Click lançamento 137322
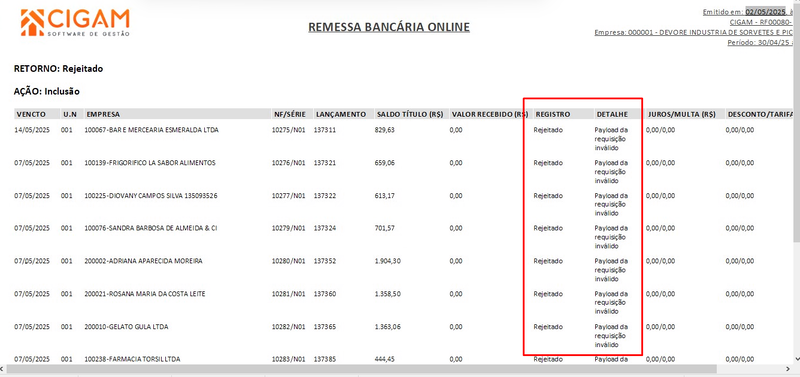This screenshot has width=800, height=377. (x=325, y=195)
